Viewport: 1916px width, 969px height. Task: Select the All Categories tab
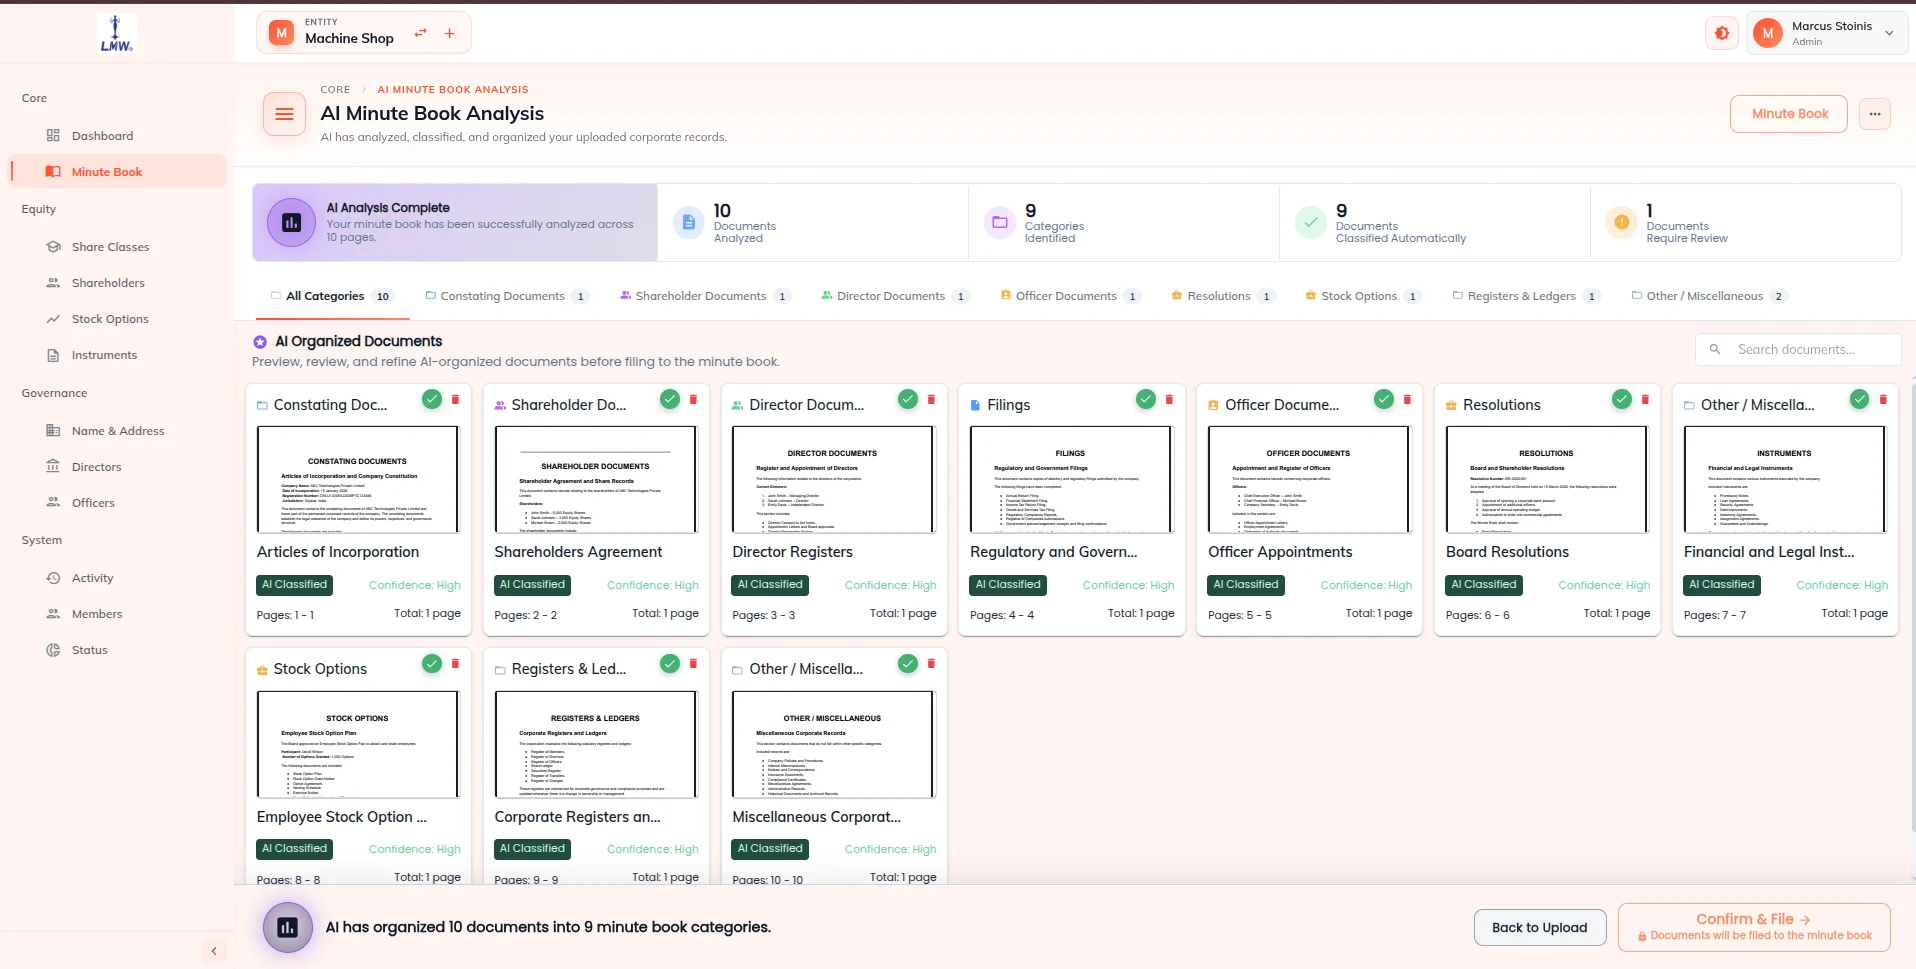pos(332,296)
